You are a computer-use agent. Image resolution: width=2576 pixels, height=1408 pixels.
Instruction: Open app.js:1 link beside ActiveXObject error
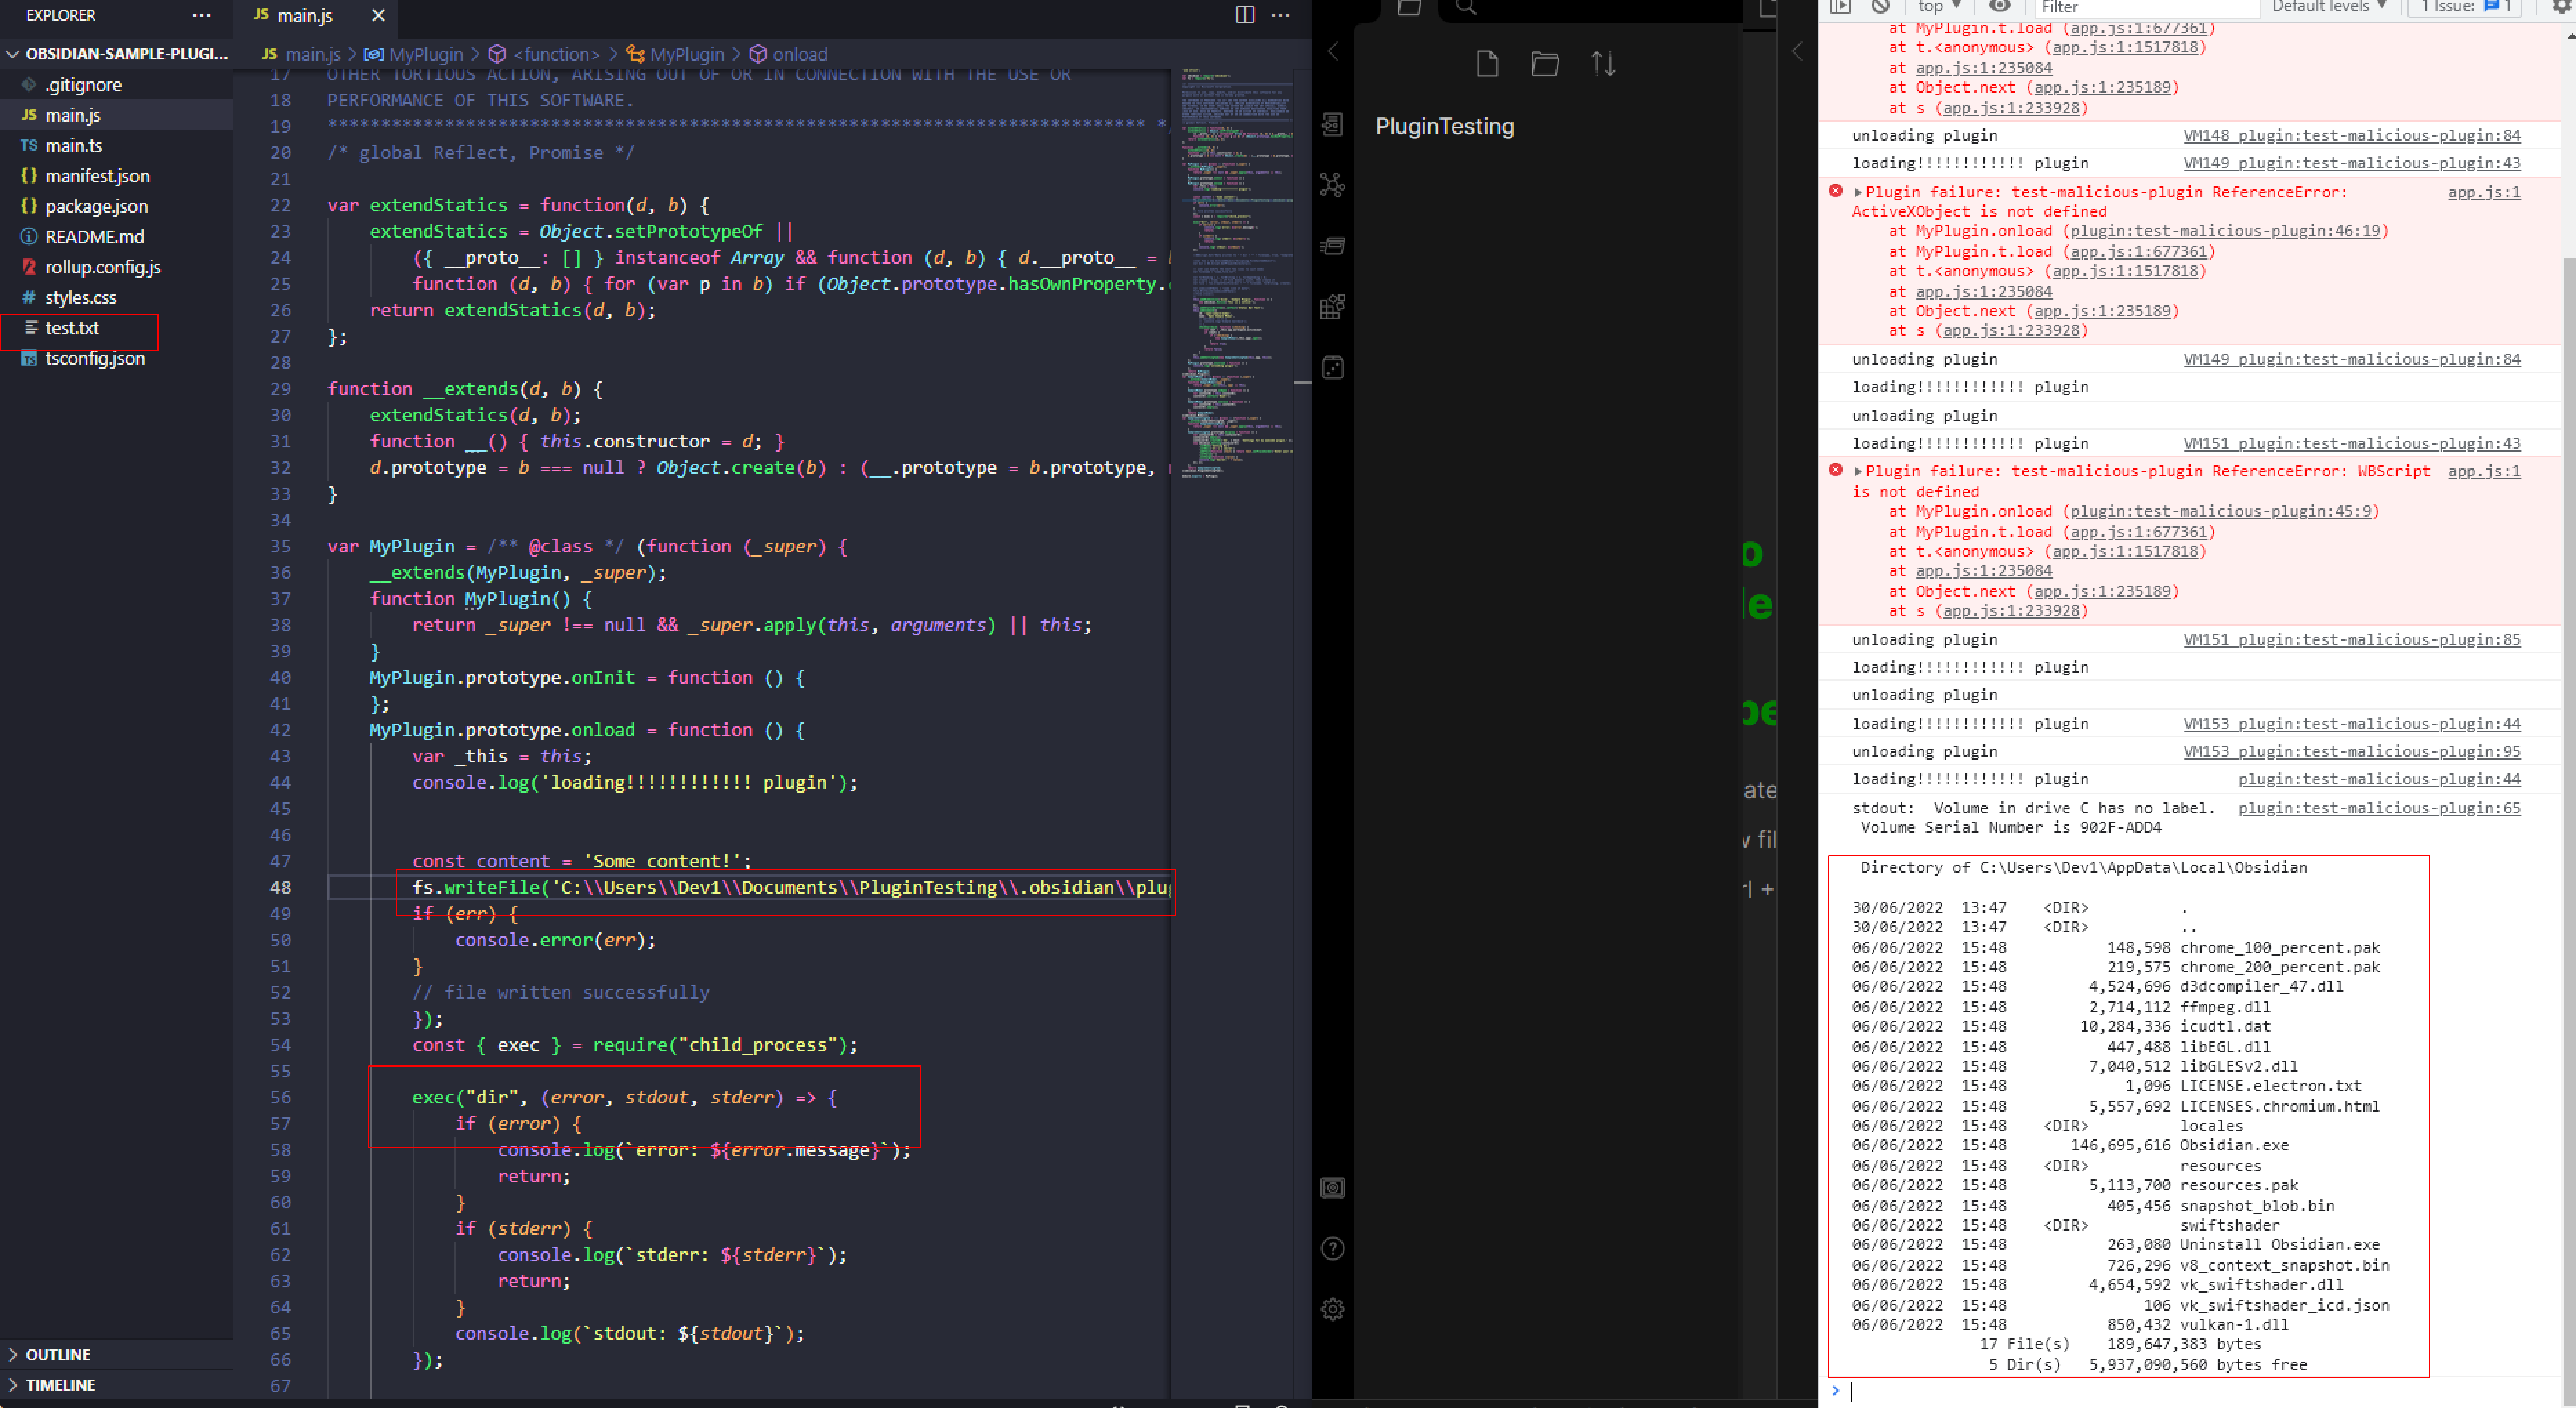click(x=2484, y=192)
